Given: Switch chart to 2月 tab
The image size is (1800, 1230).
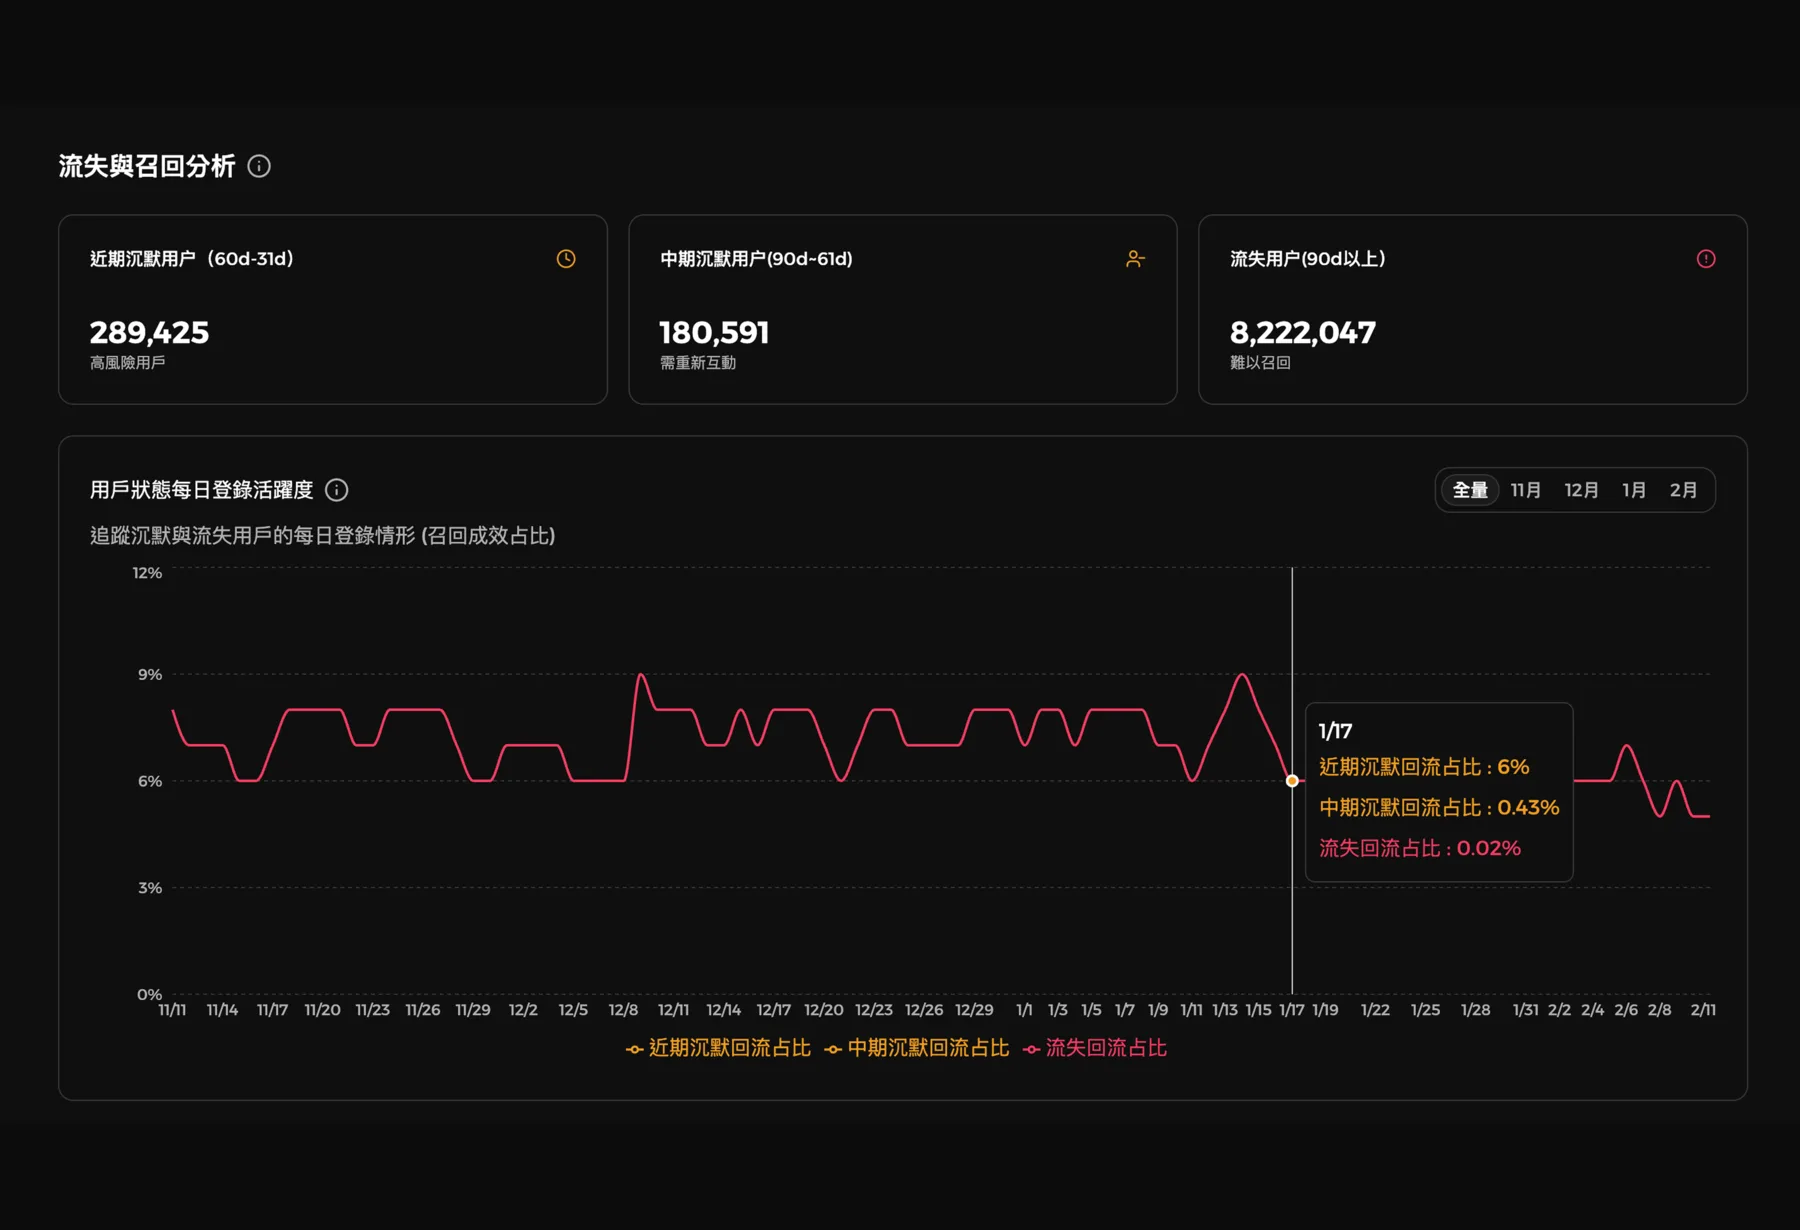Looking at the screenshot, I should click(x=1684, y=490).
